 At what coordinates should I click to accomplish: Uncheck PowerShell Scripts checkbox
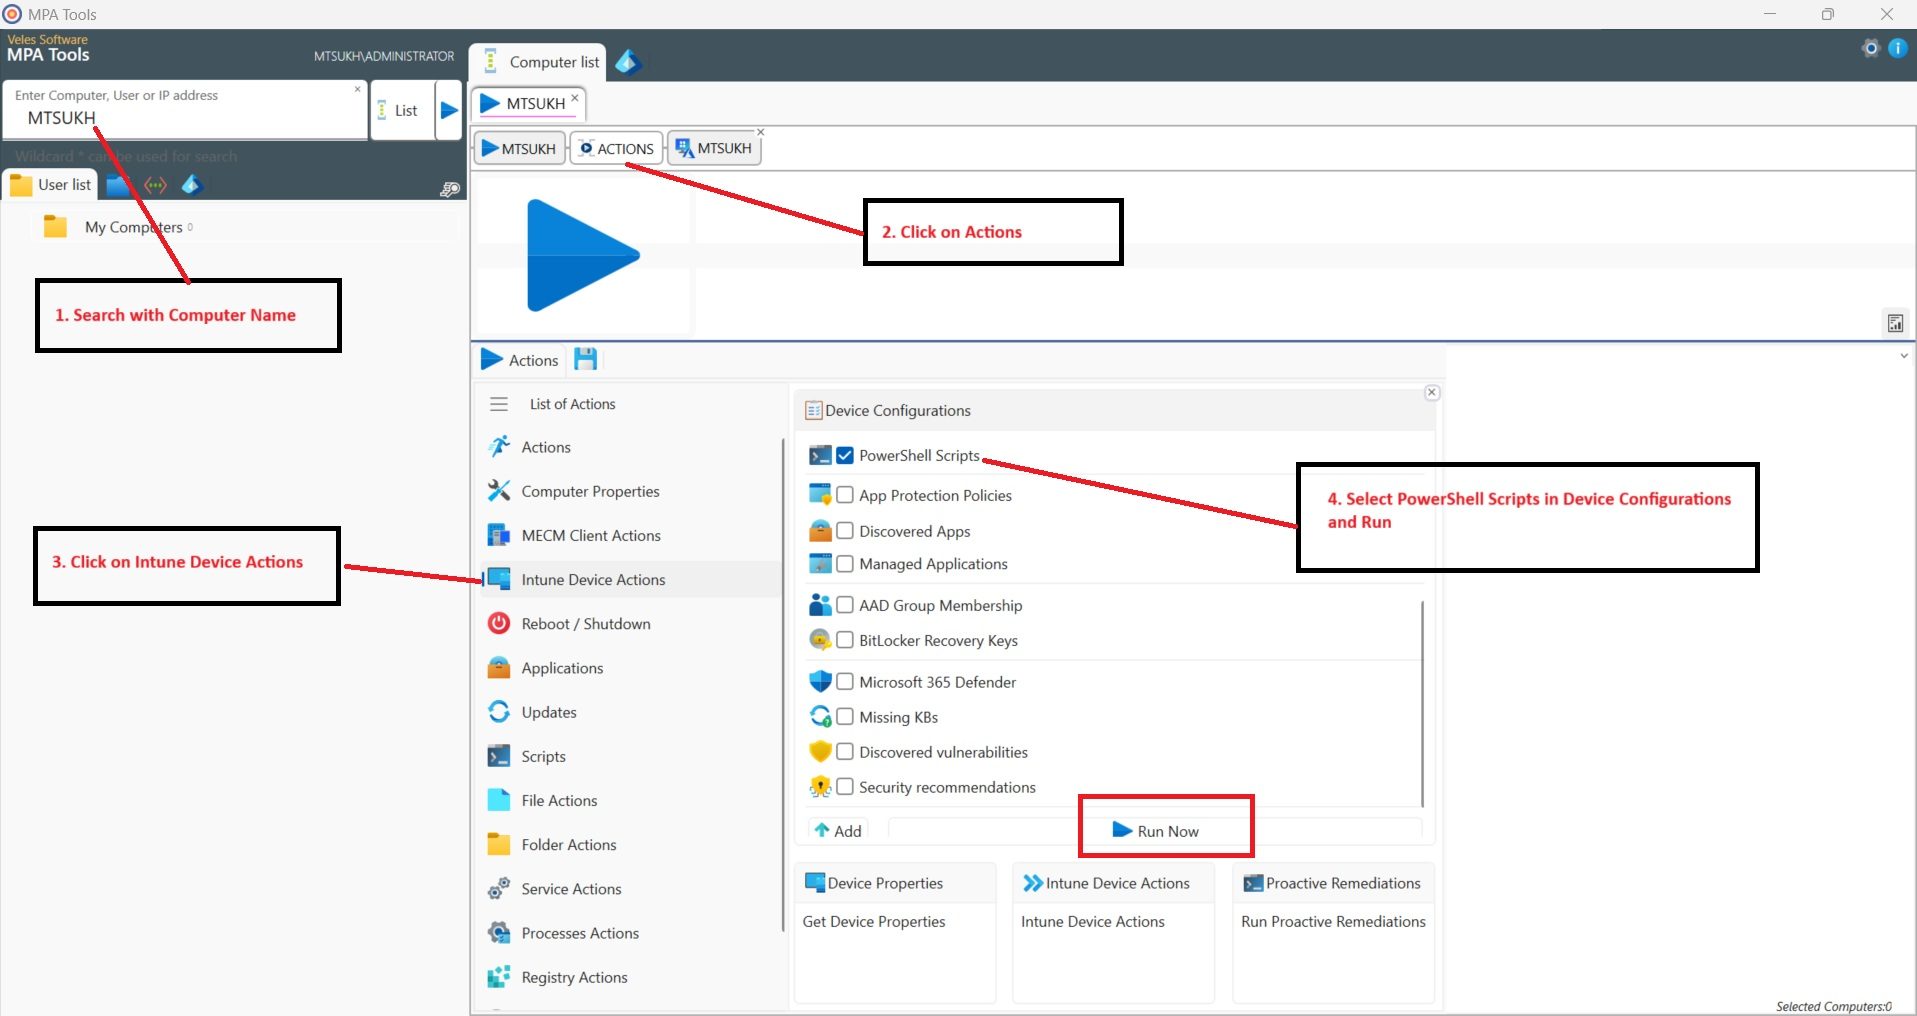tap(845, 455)
